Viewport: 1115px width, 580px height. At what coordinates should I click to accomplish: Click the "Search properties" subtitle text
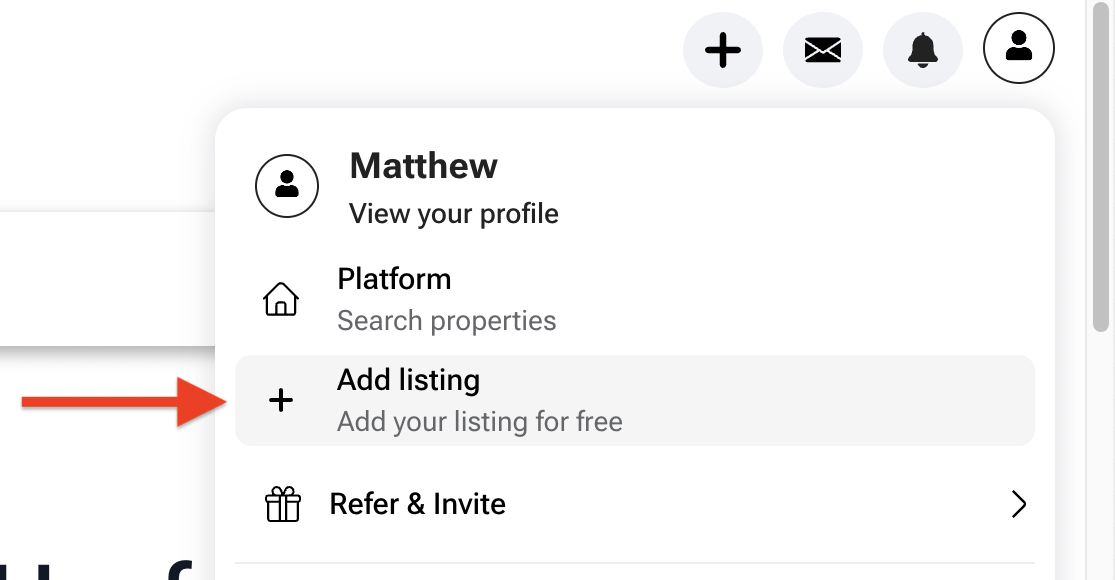pos(446,321)
